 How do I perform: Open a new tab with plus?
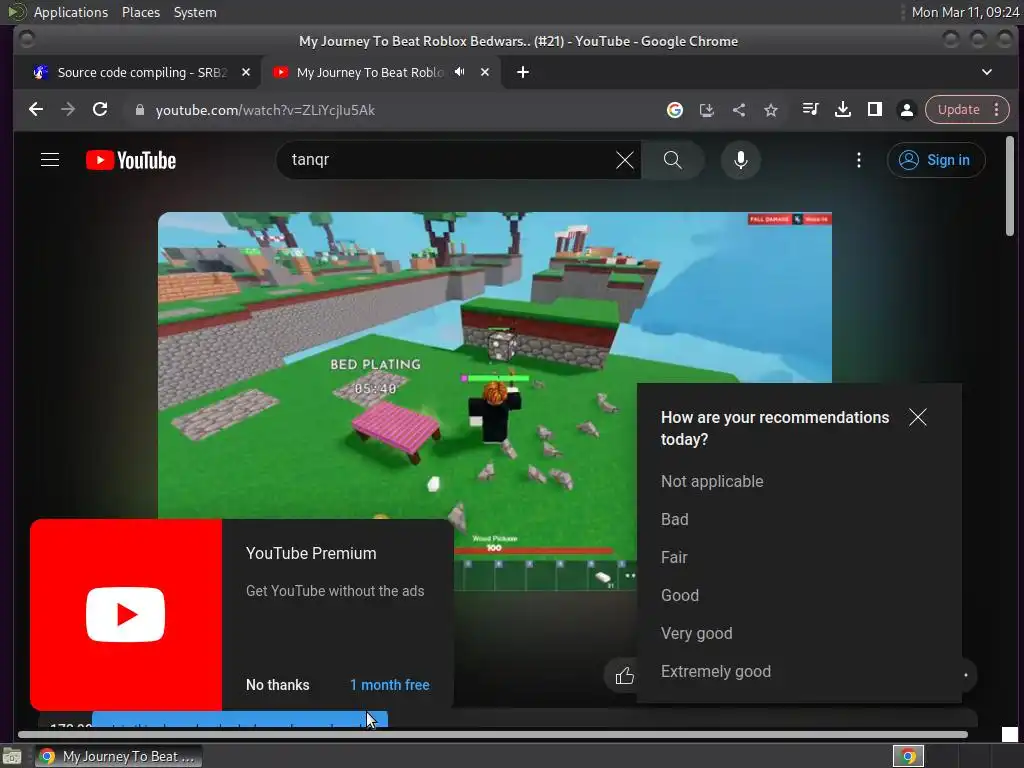pos(522,72)
